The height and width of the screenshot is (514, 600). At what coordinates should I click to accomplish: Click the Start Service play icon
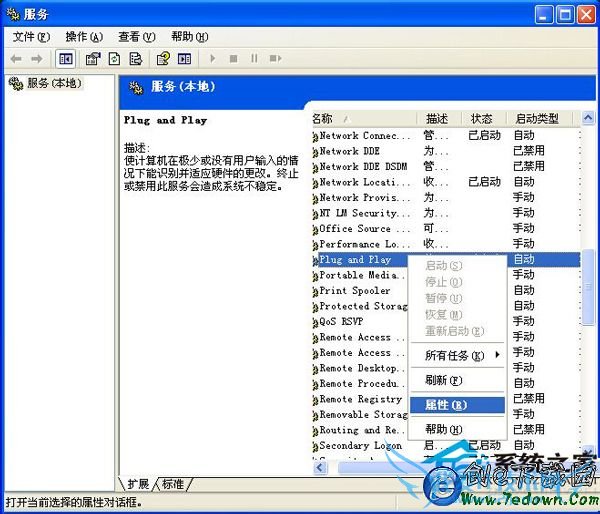(213, 59)
